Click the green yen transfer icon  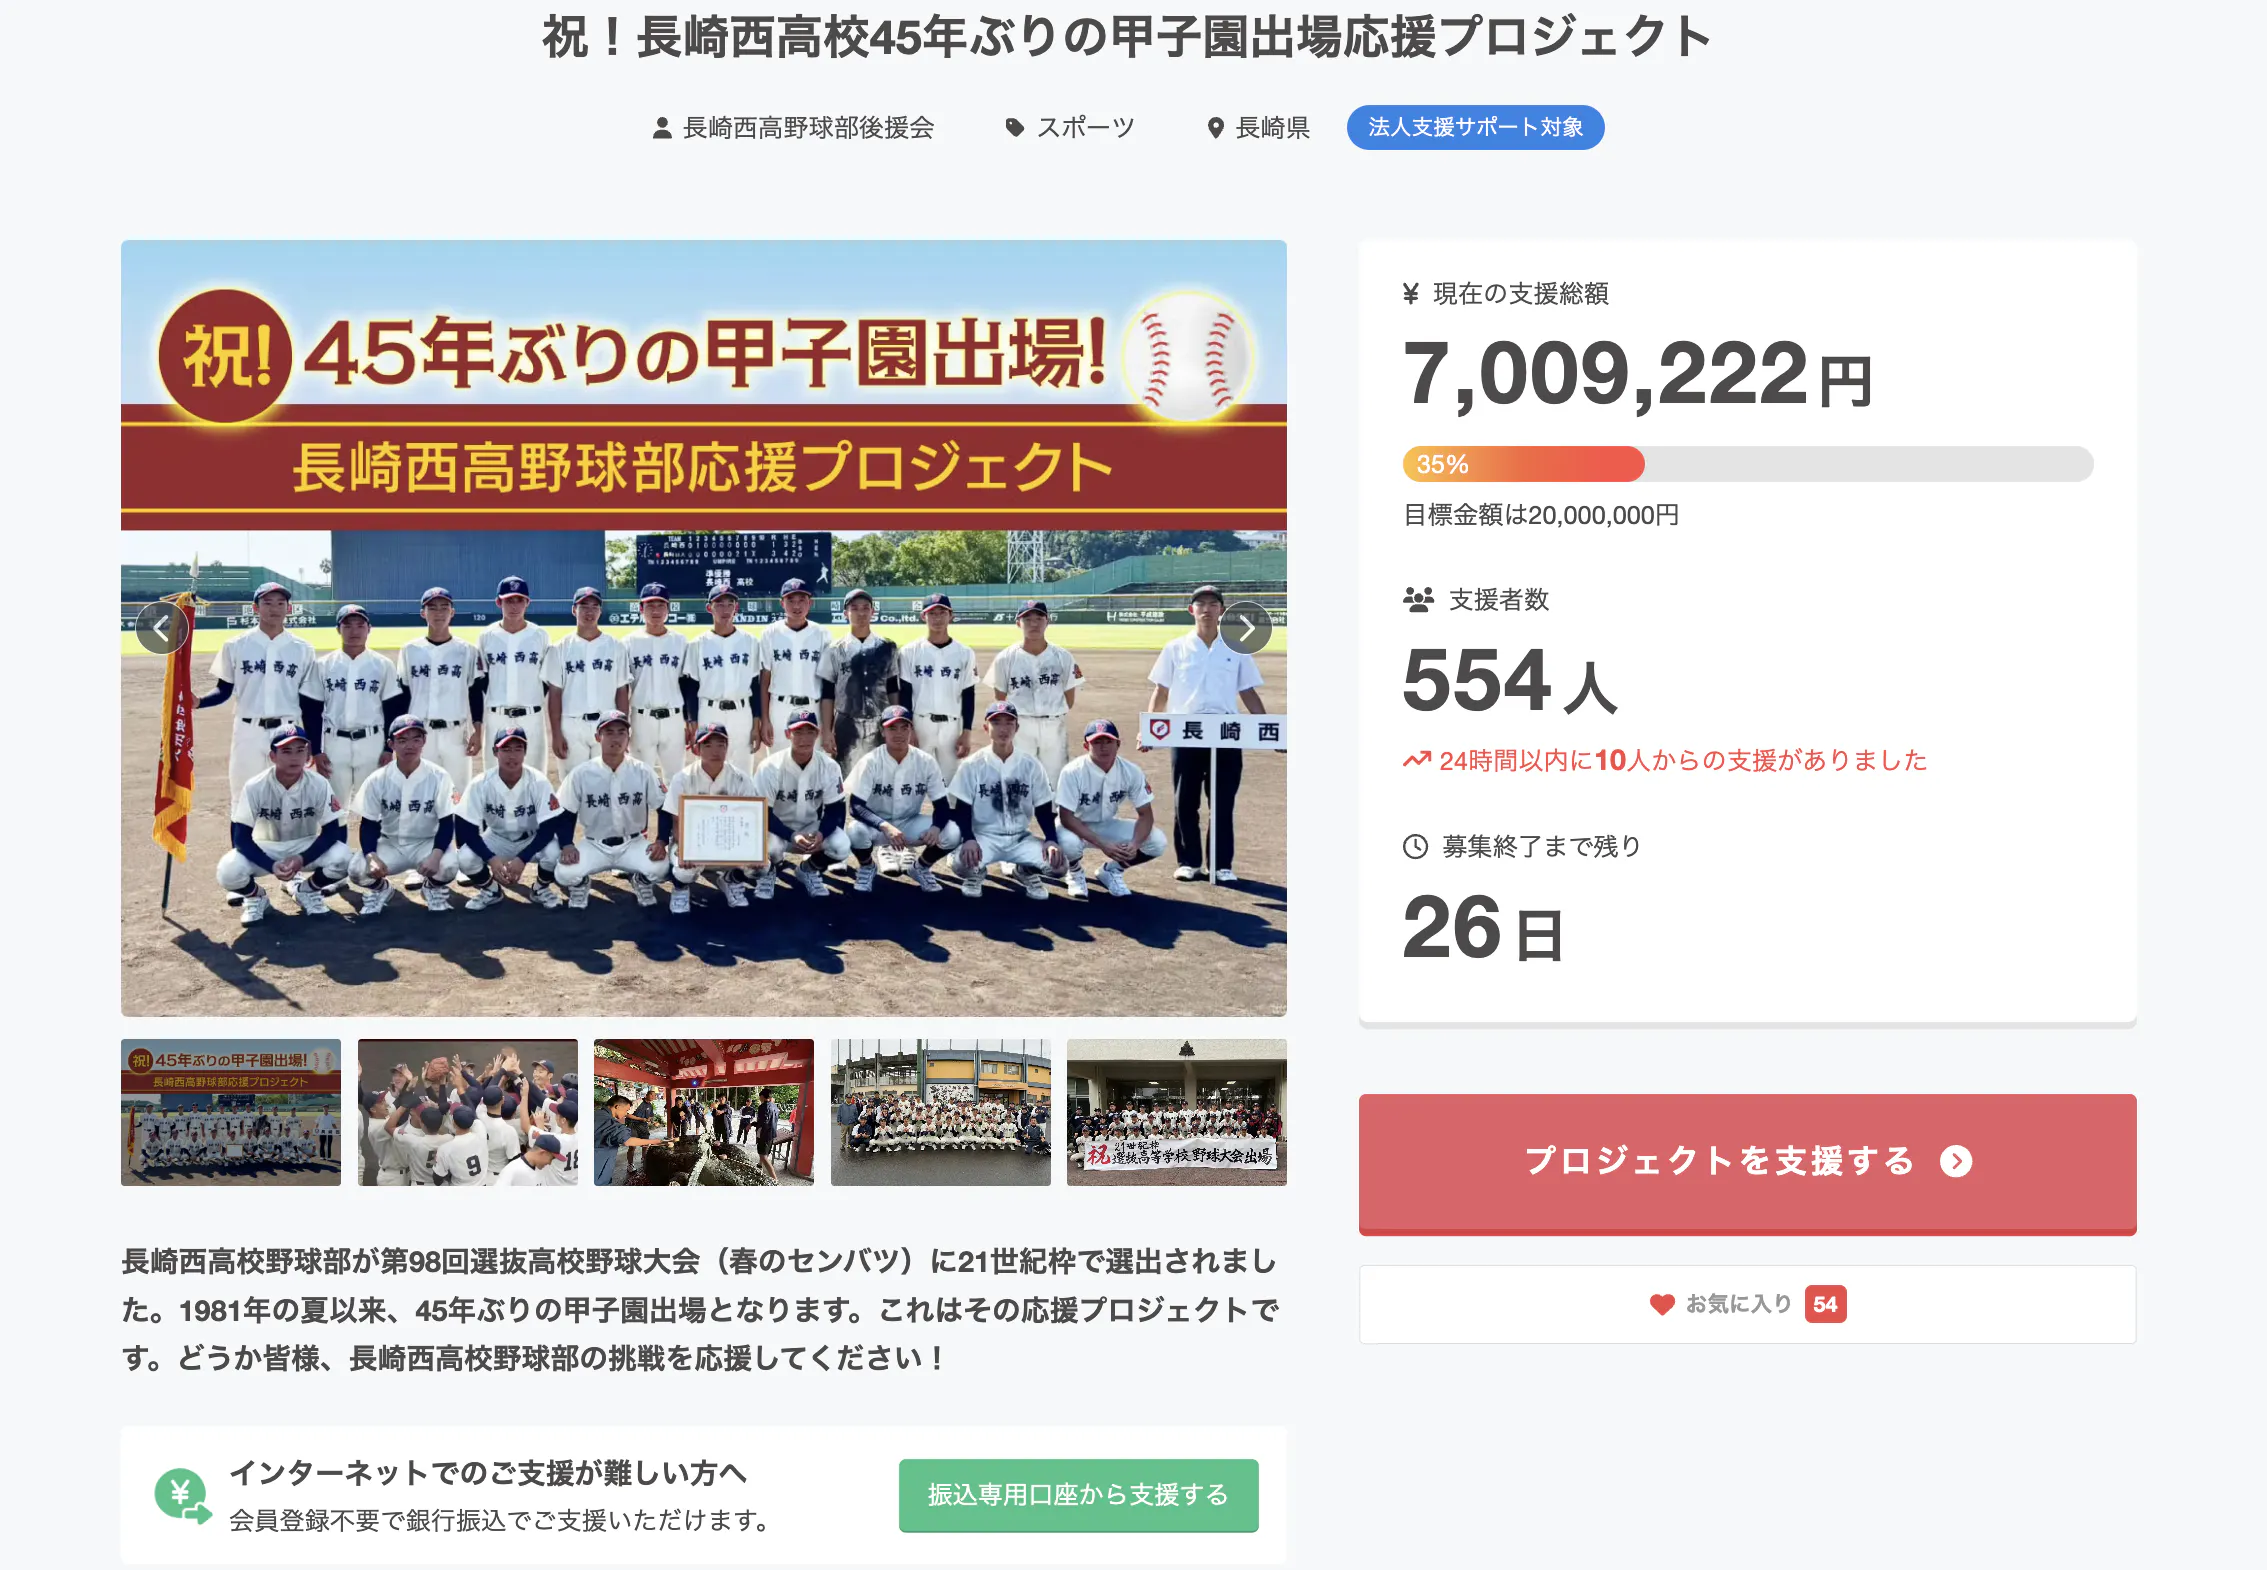(x=183, y=1496)
